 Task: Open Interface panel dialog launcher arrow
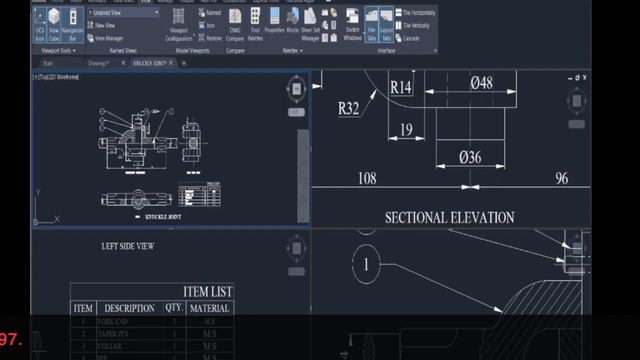435,51
